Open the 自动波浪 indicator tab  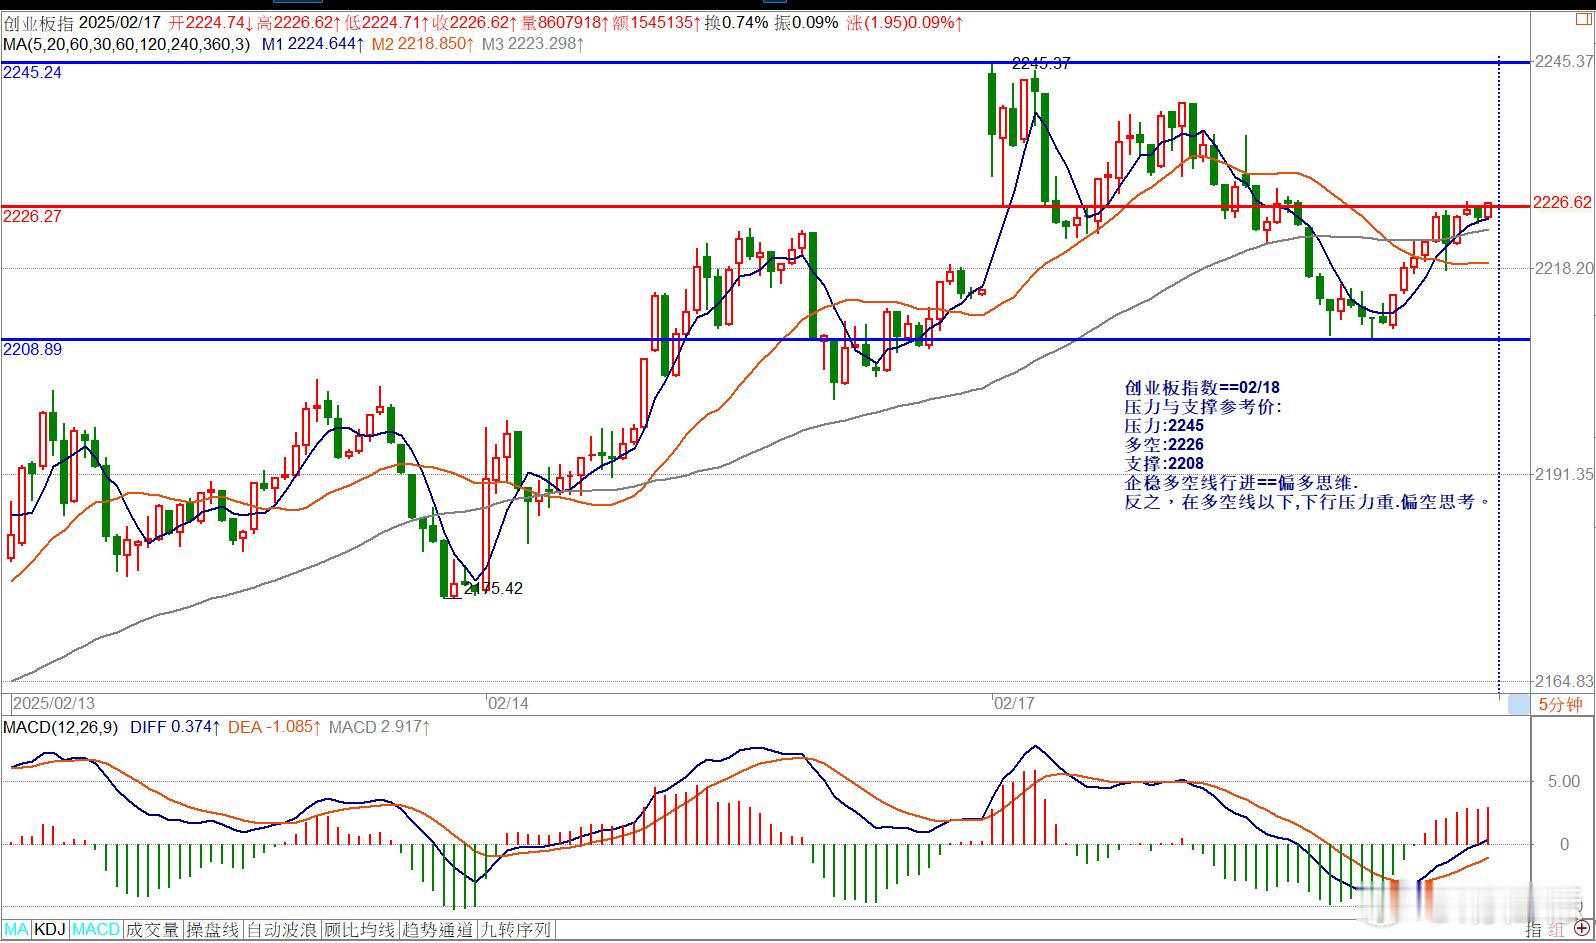(283, 930)
